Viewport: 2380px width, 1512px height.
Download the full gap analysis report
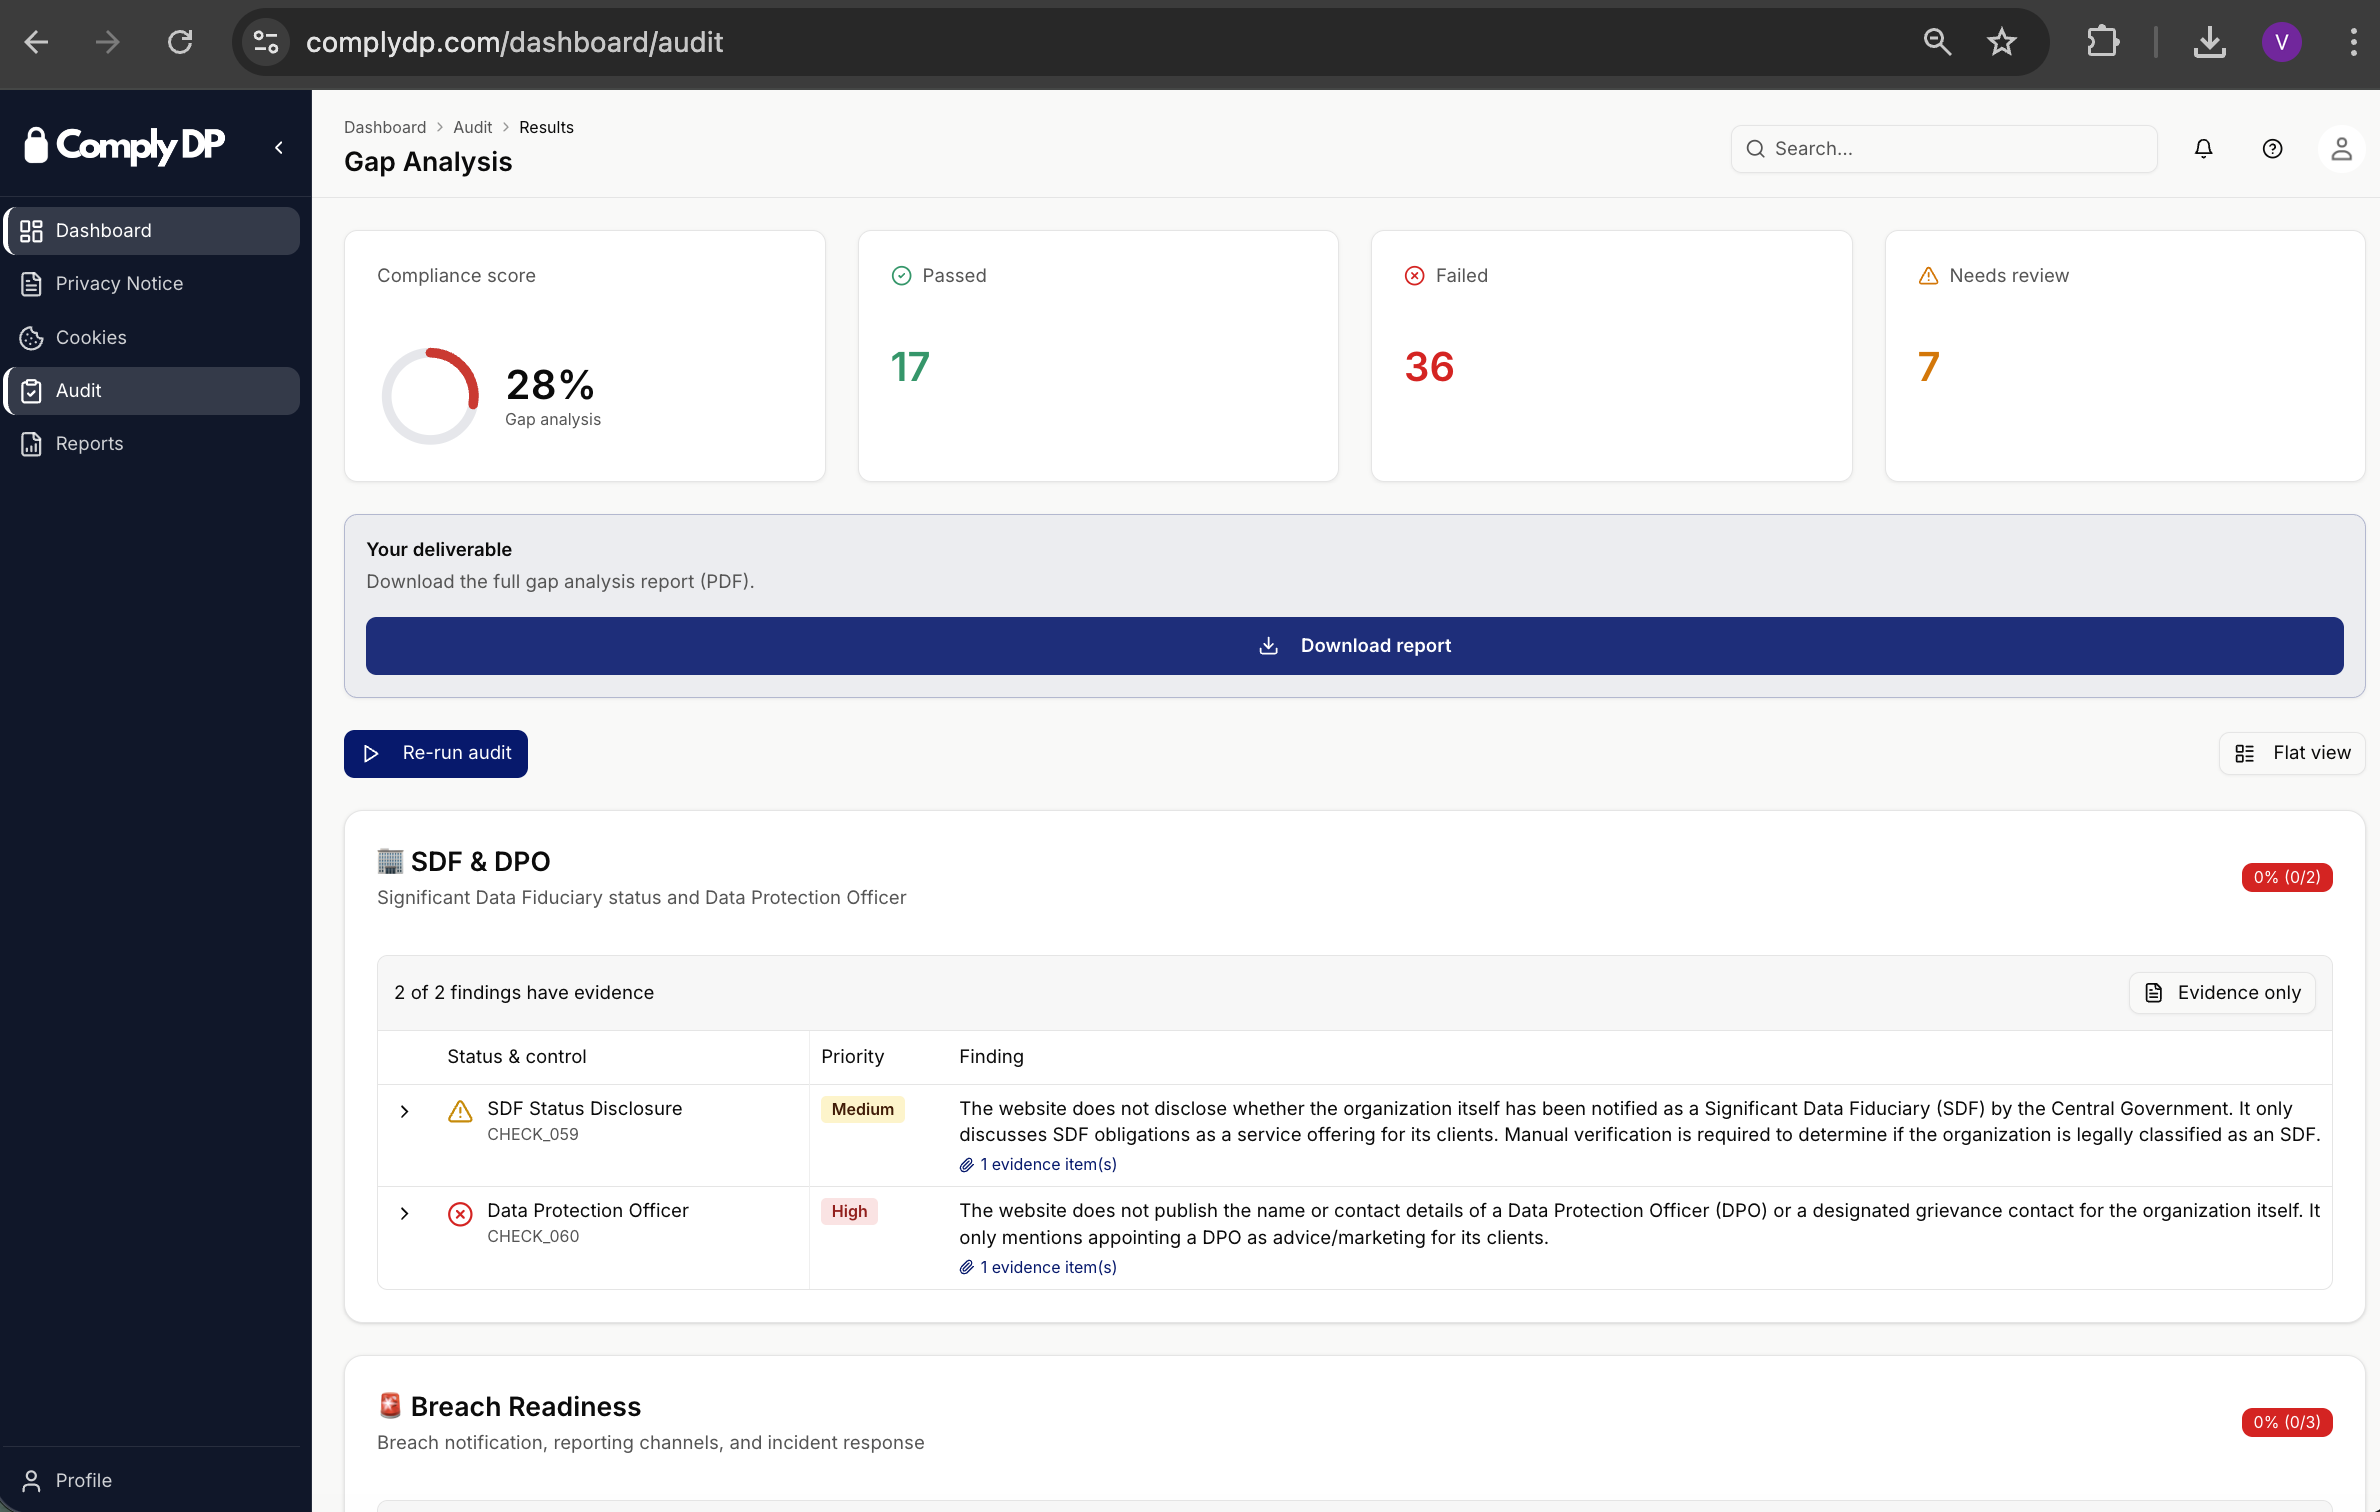(1354, 645)
